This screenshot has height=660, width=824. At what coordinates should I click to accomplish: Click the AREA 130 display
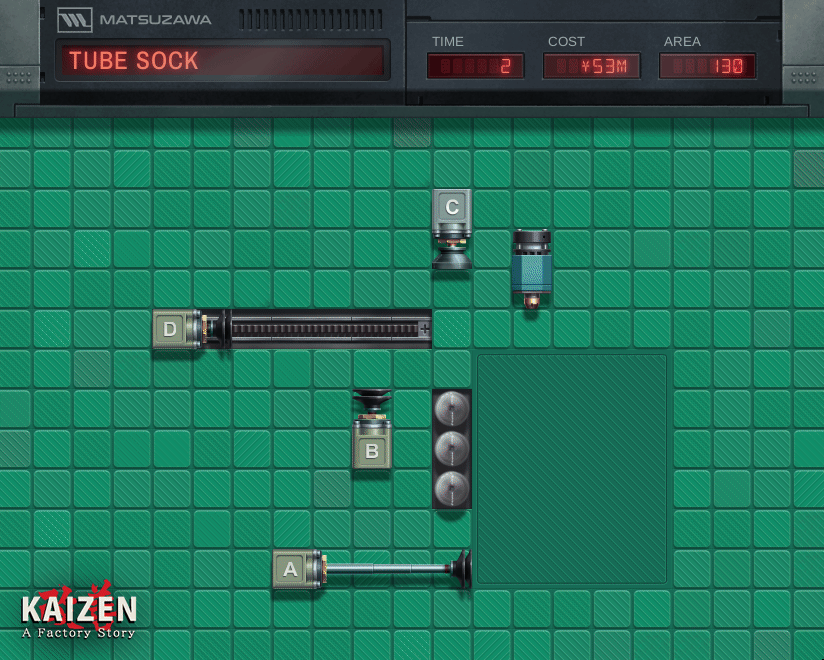tap(707, 66)
